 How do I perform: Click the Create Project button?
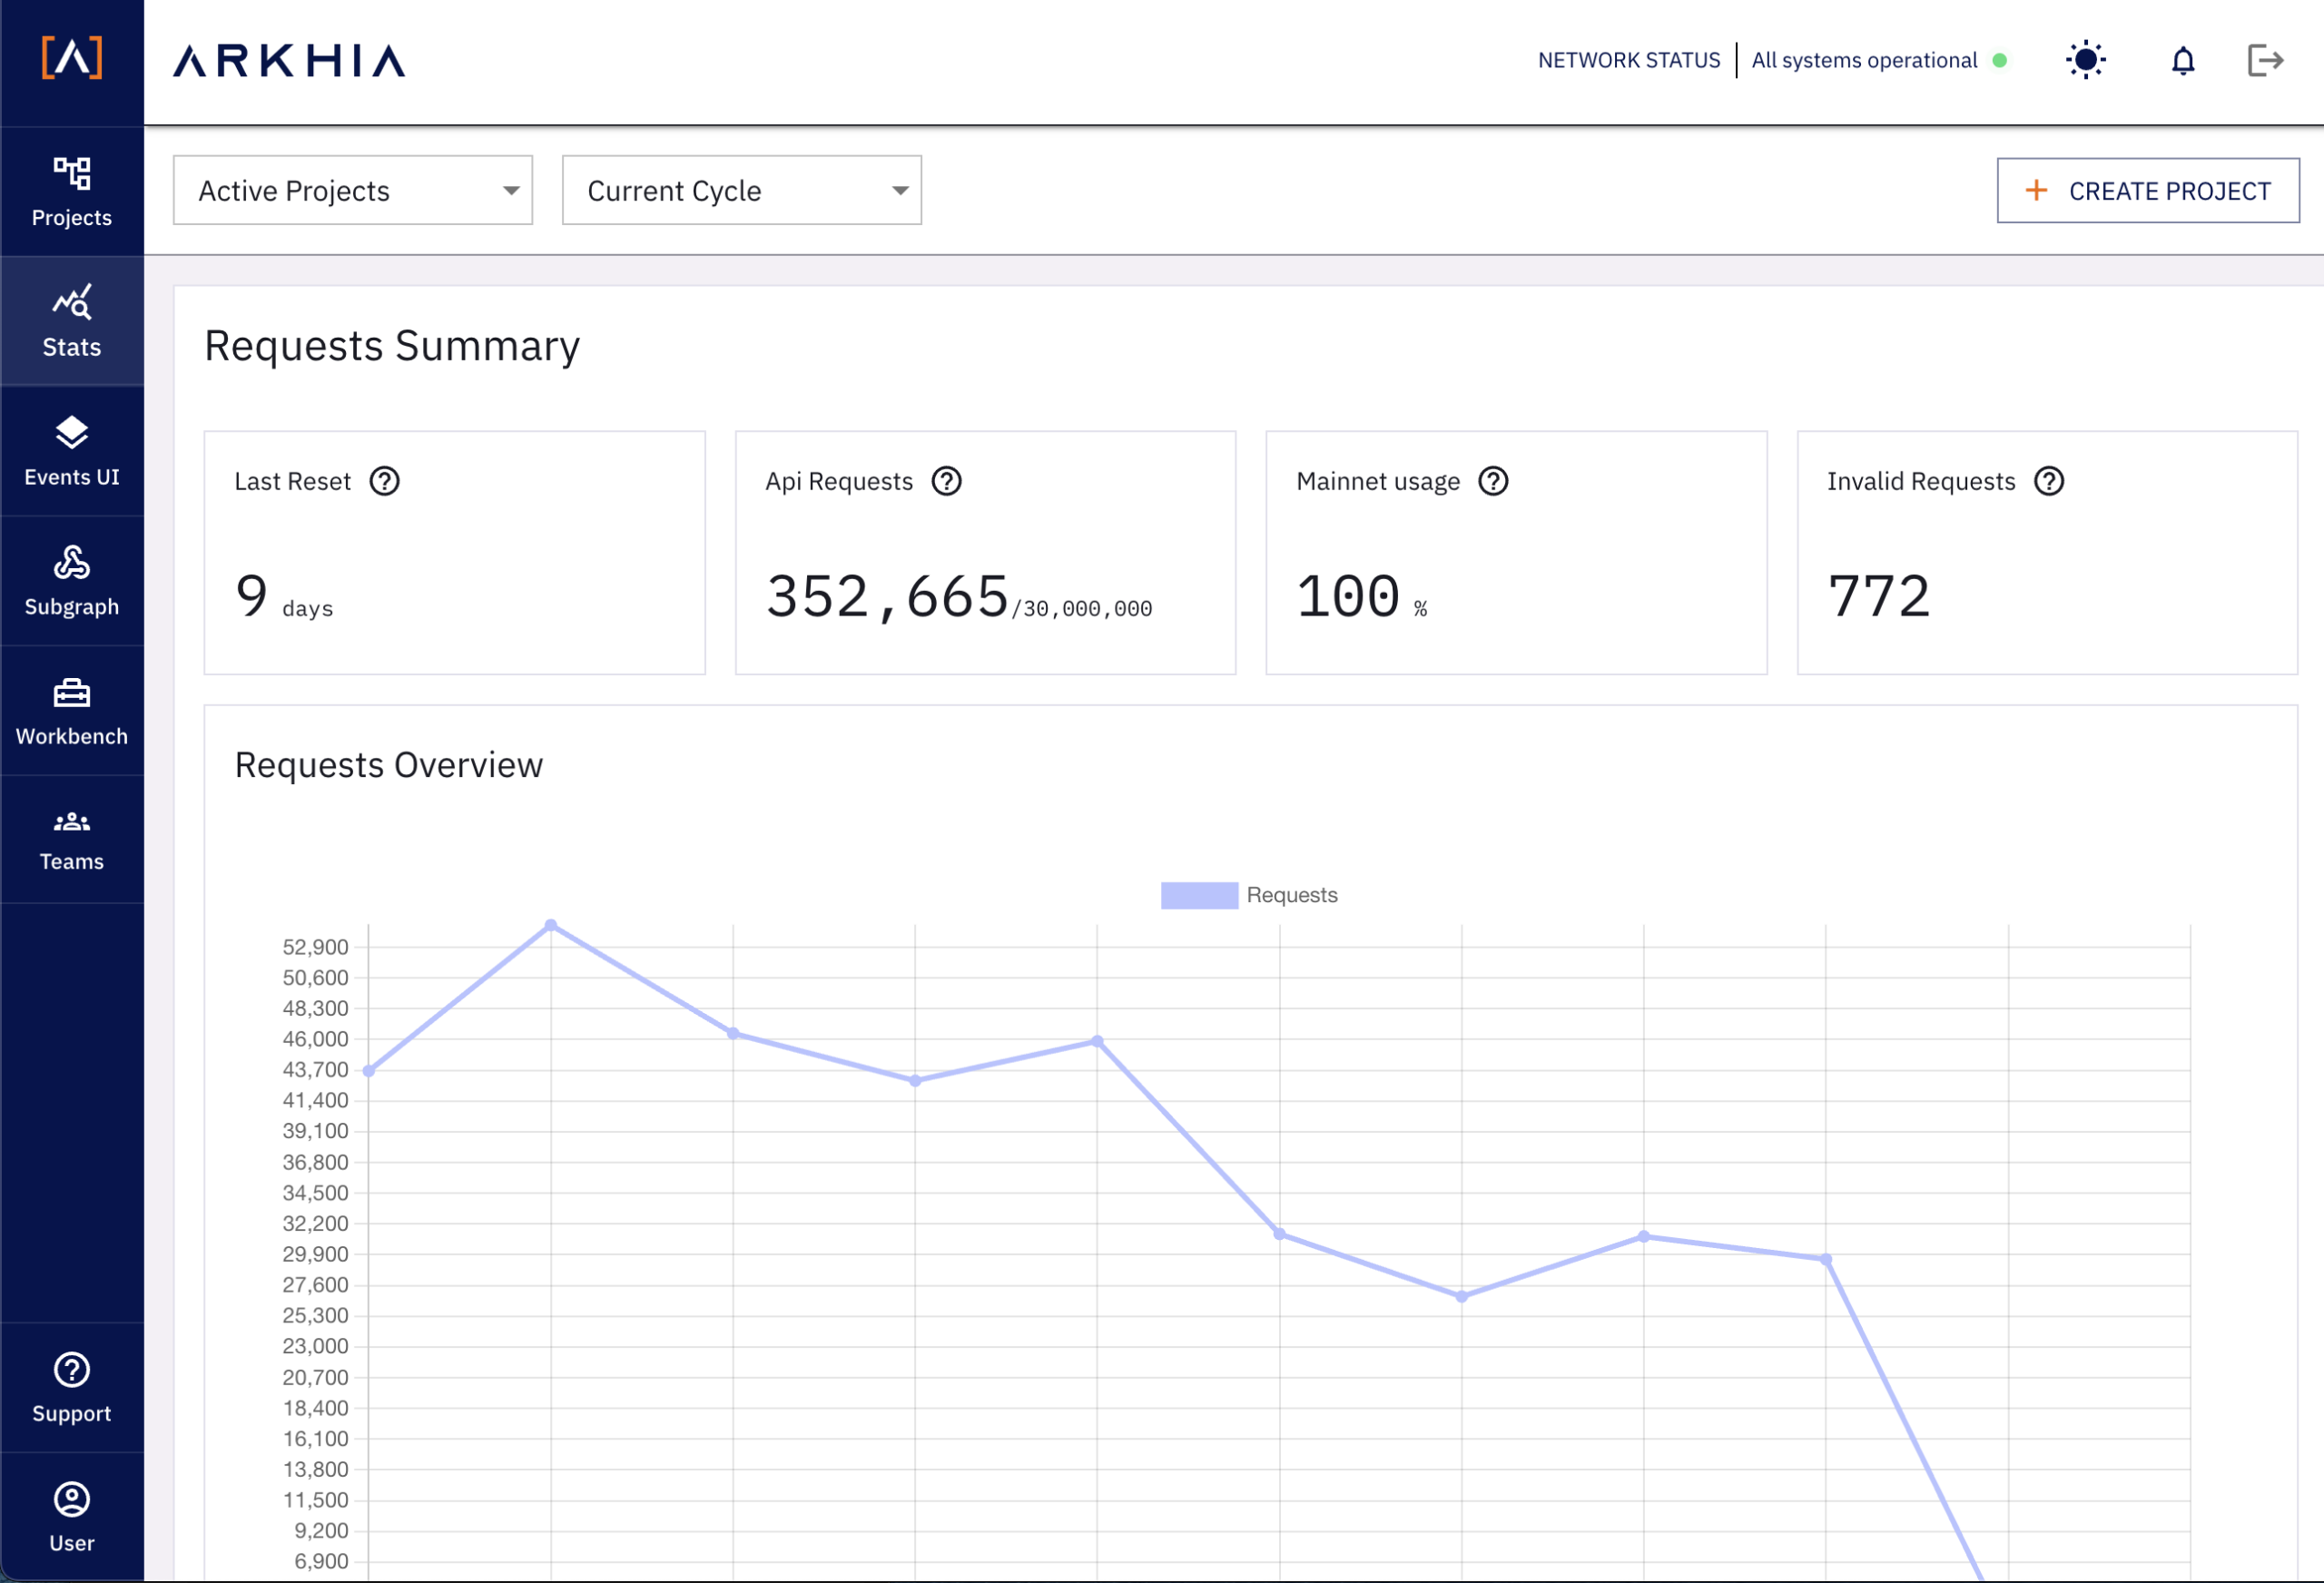point(2147,190)
